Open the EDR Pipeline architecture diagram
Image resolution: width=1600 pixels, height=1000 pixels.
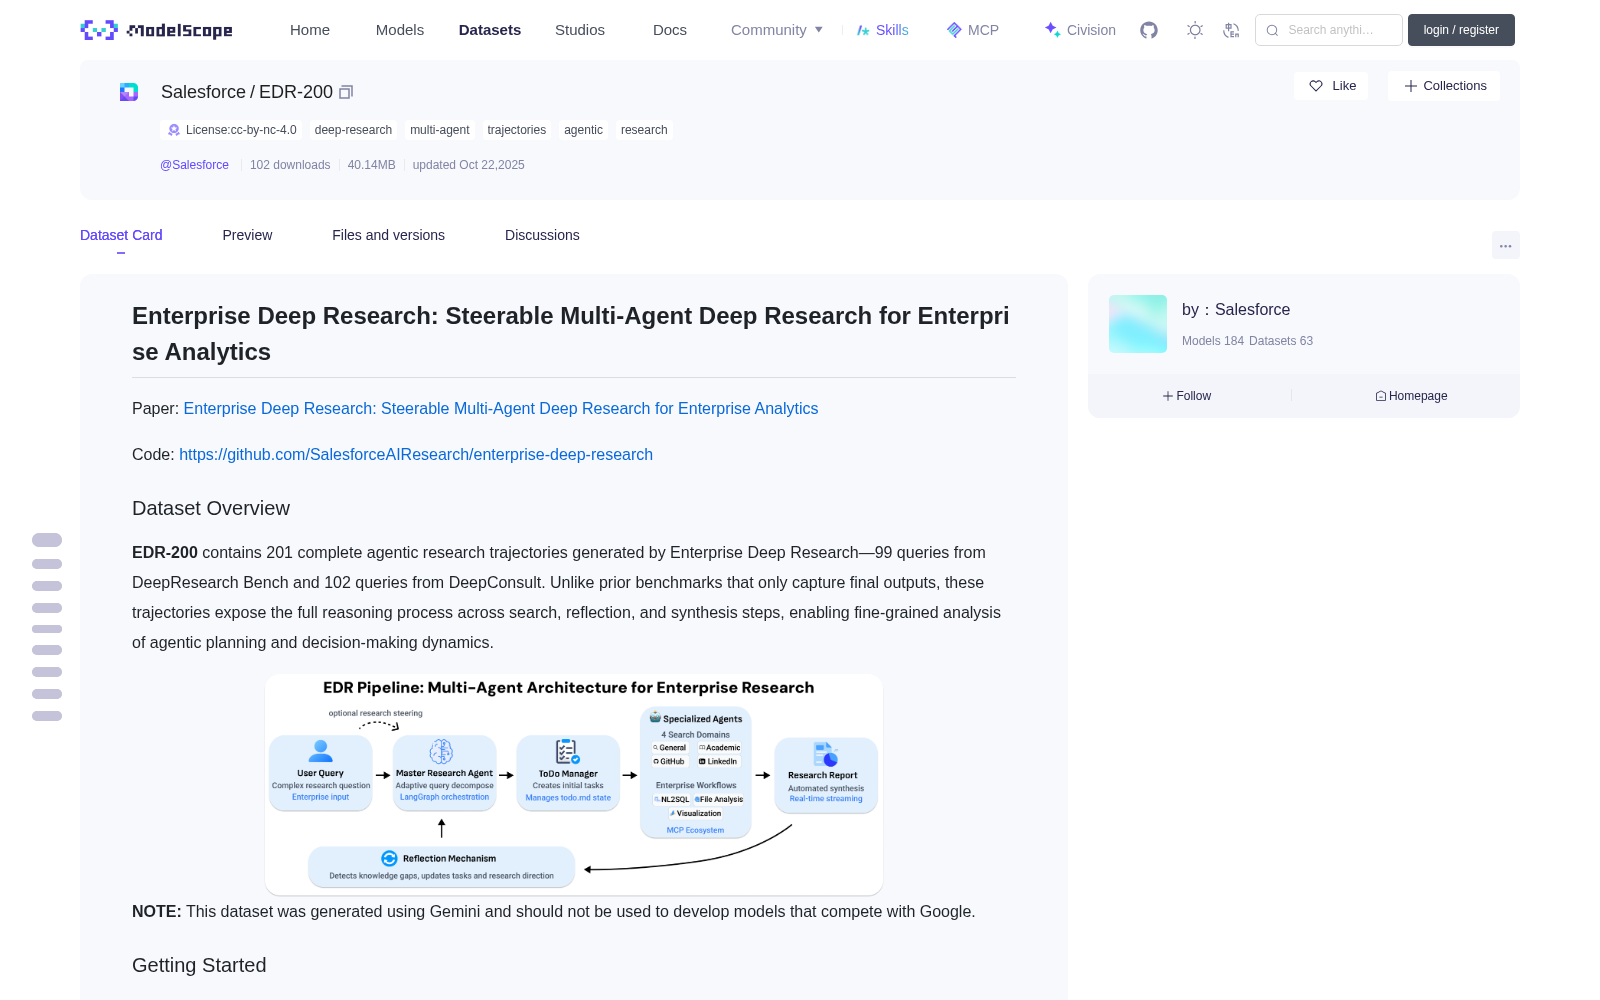click(574, 784)
